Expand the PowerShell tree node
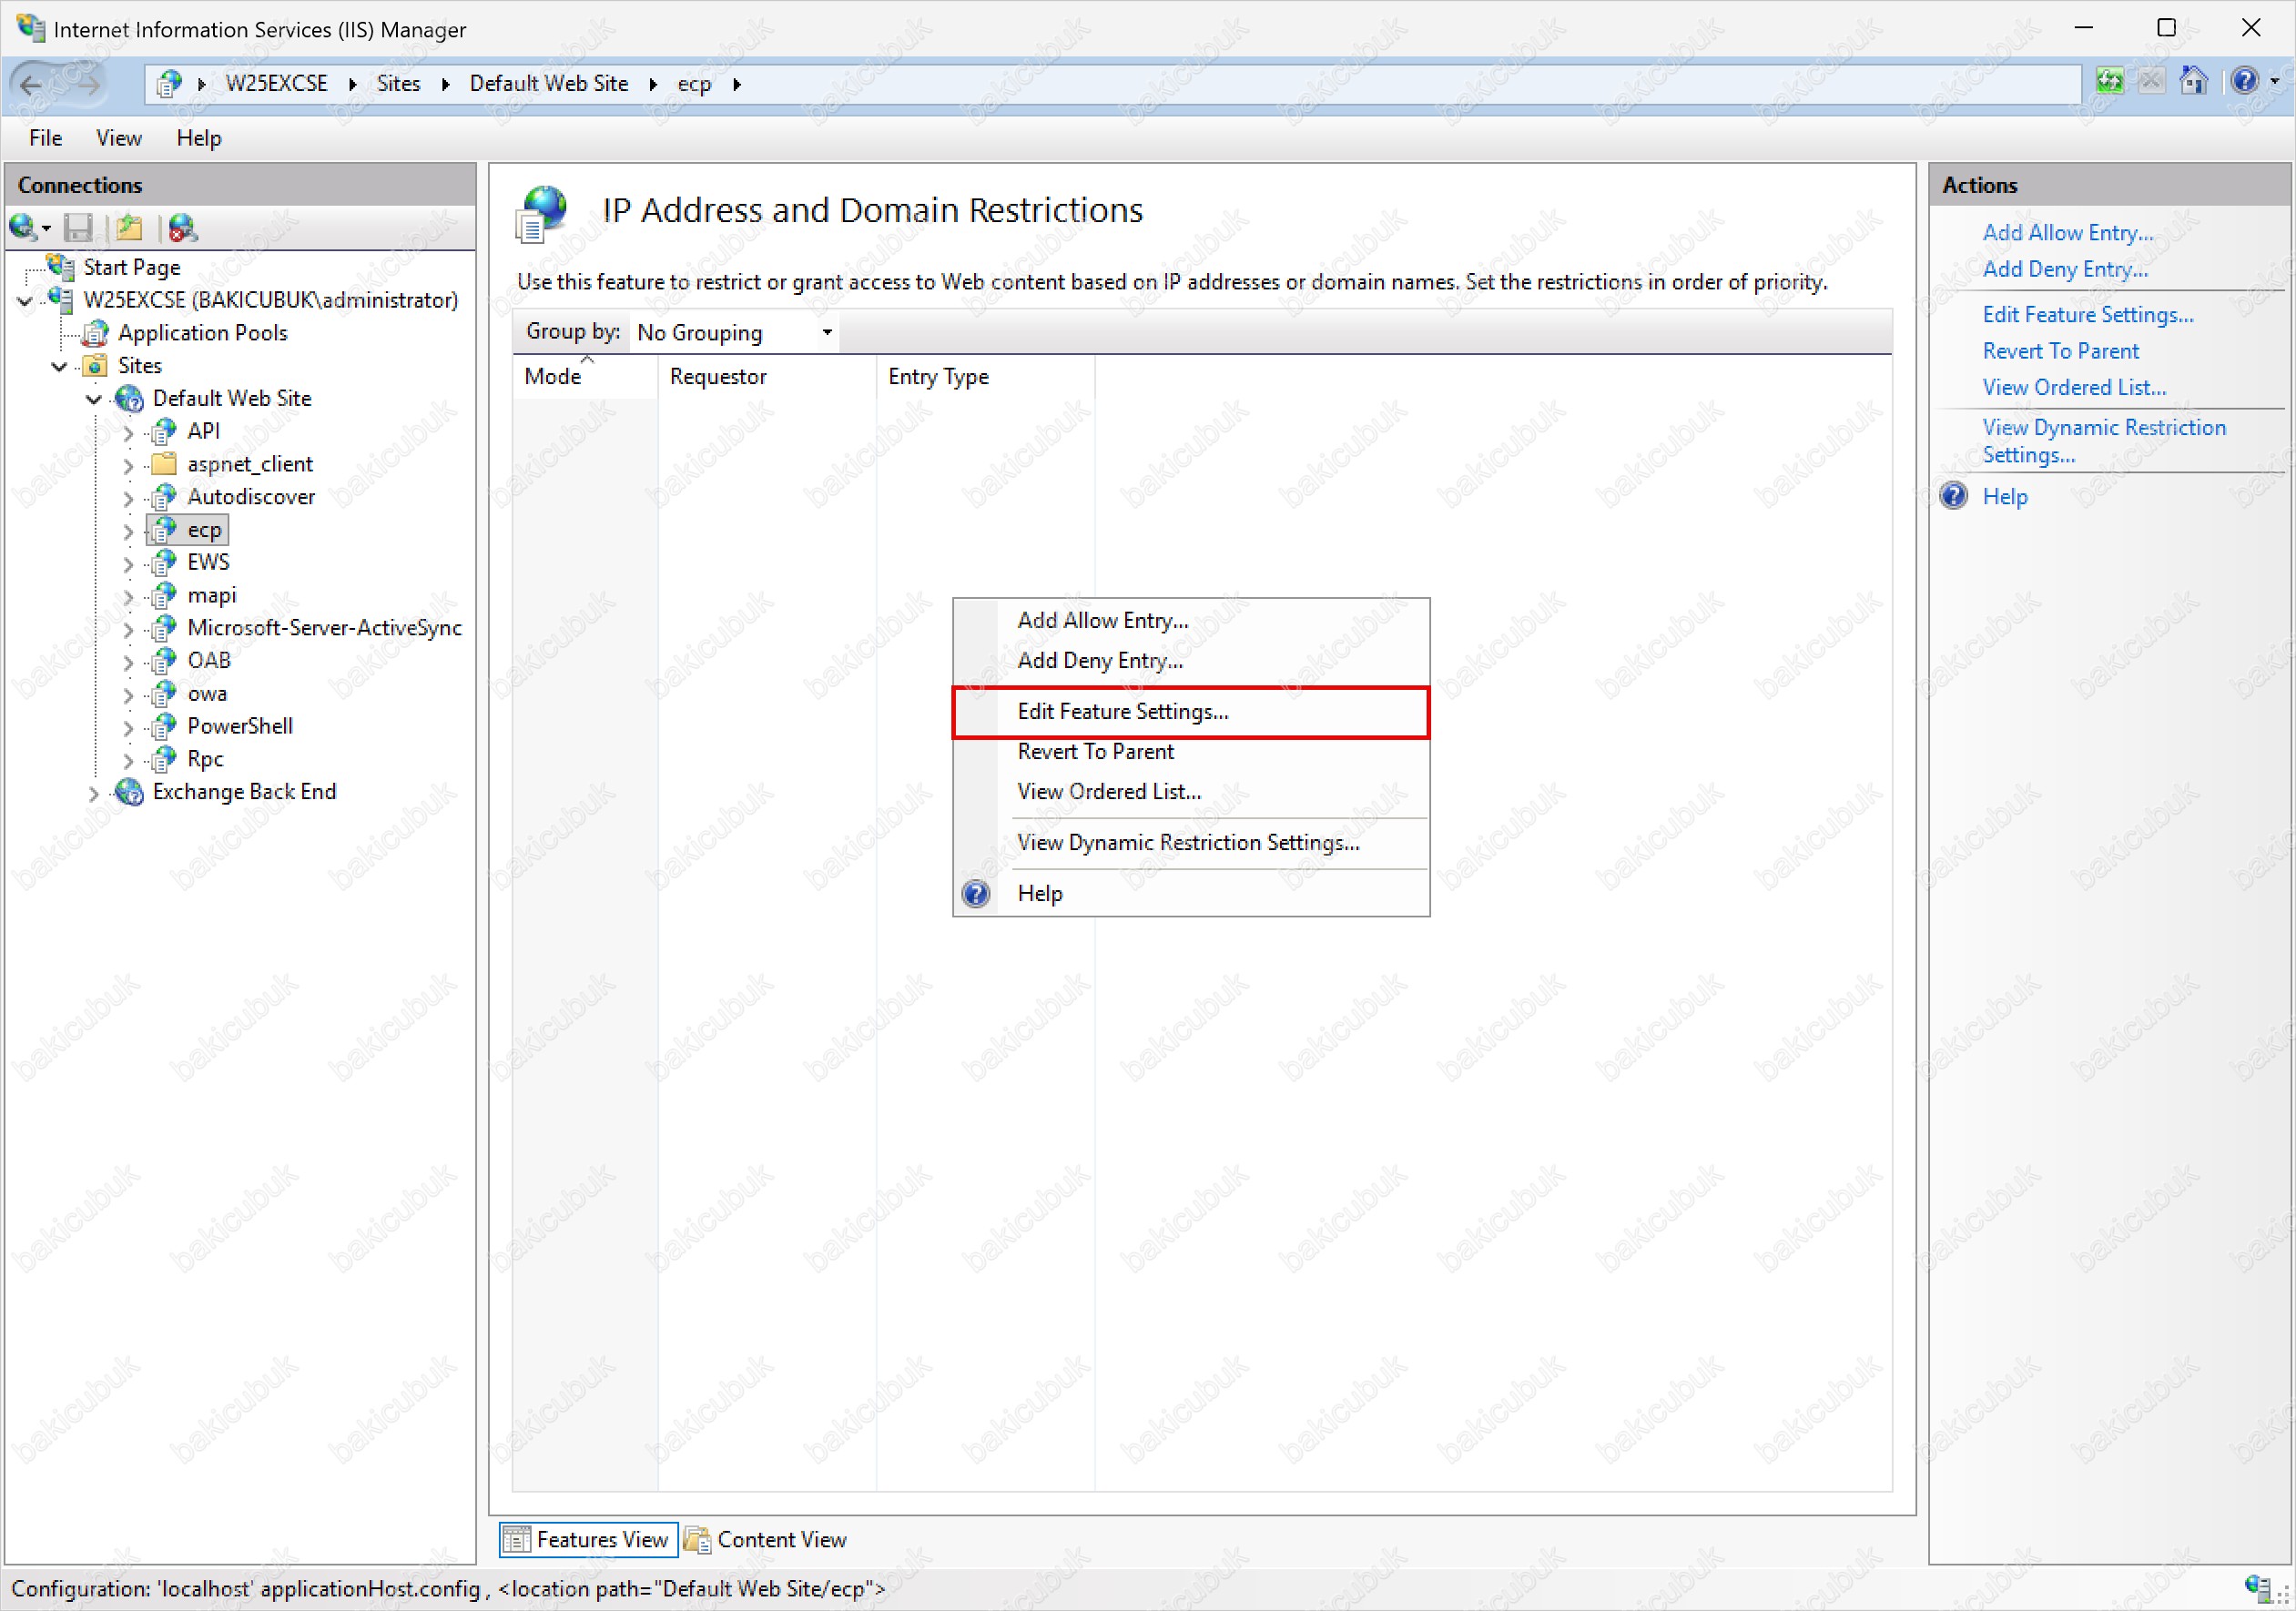This screenshot has height=1611, width=2296. coord(128,728)
